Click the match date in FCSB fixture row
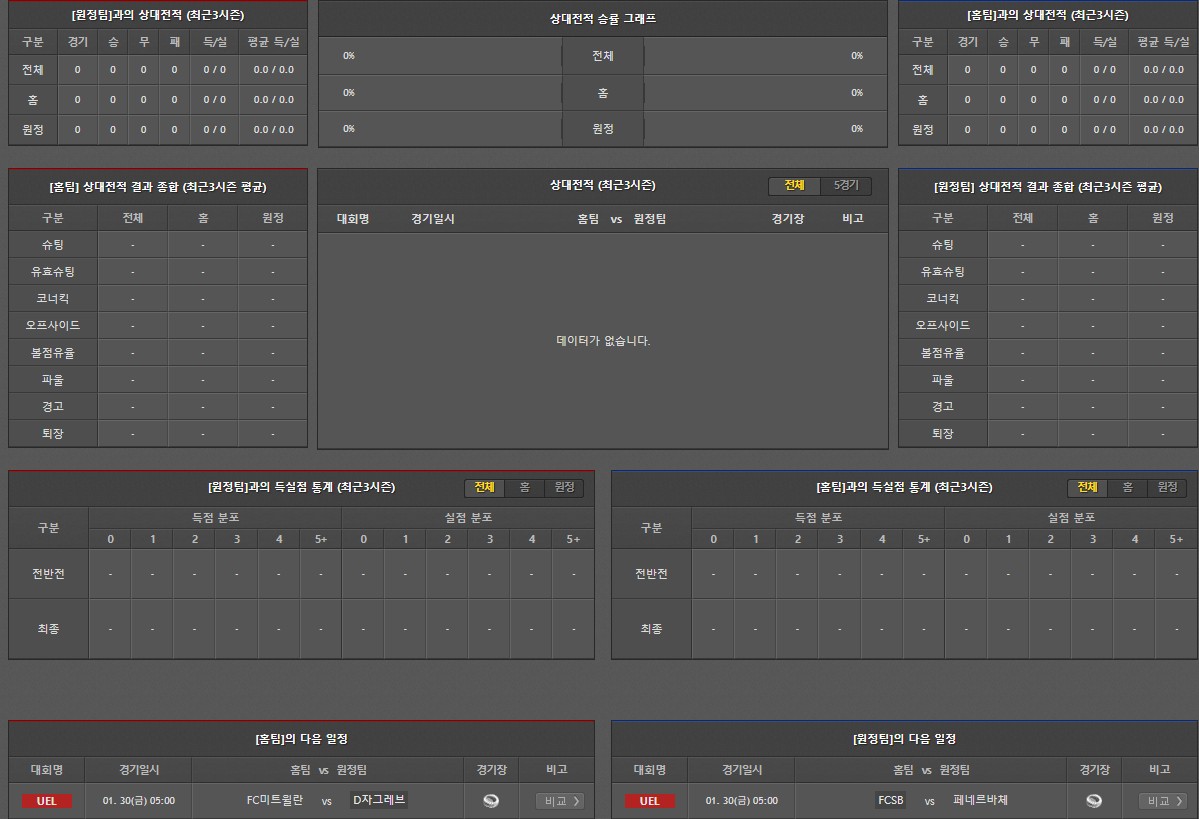 tap(741, 801)
